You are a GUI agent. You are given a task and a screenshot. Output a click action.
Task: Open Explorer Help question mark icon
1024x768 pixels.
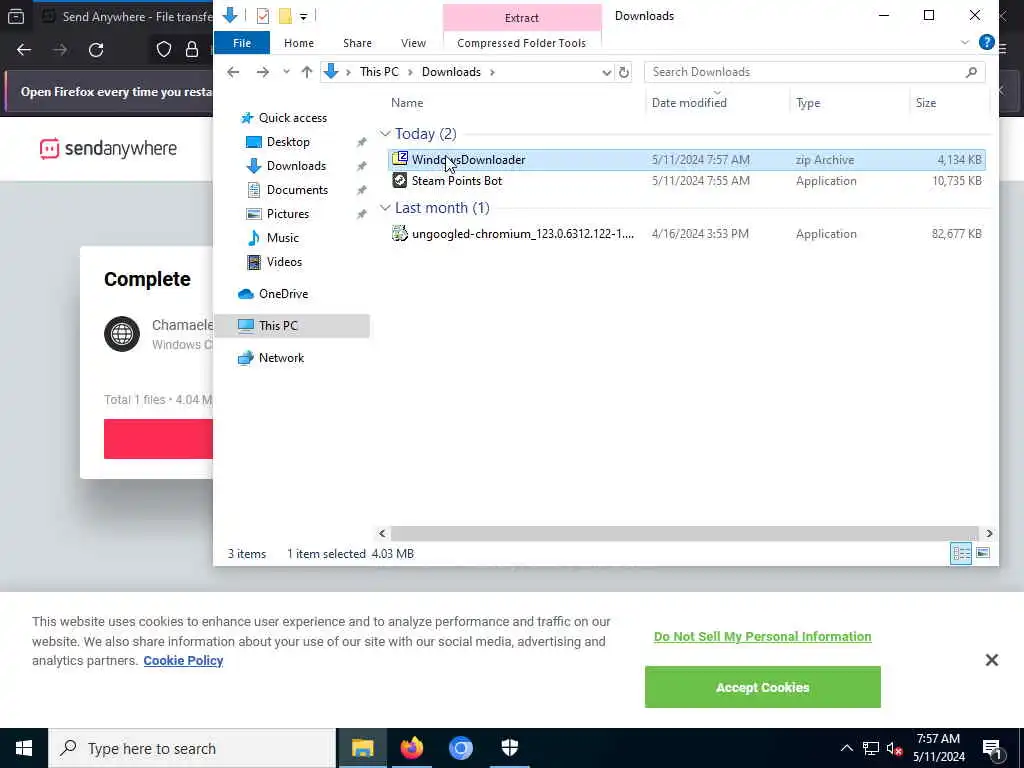[987, 42]
